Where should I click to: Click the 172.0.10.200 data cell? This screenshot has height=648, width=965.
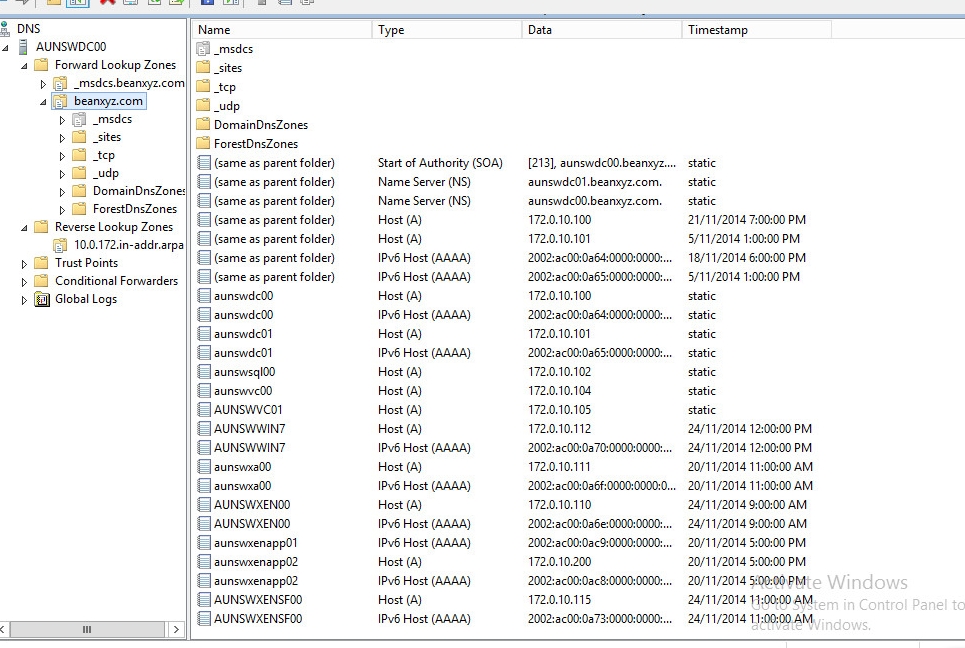click(x=559, y=562)
